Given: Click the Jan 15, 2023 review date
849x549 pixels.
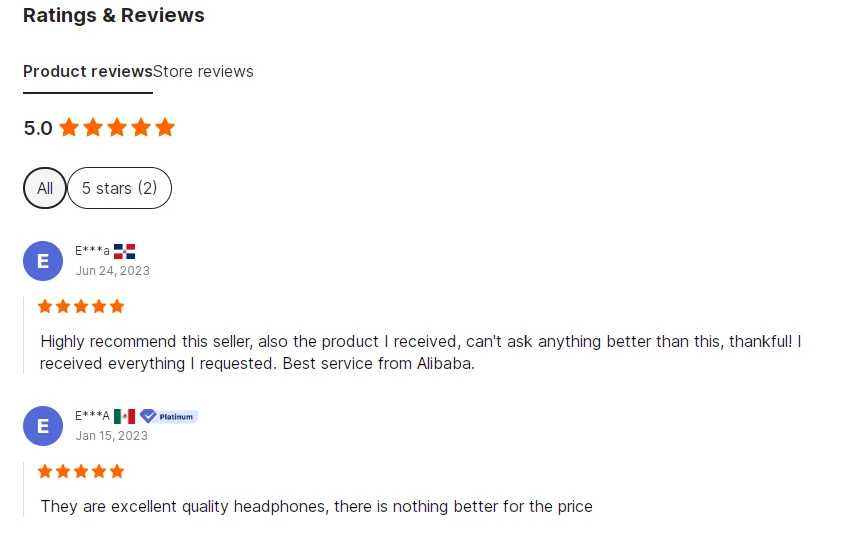Looking at the screenshot, I should (111, 436).
